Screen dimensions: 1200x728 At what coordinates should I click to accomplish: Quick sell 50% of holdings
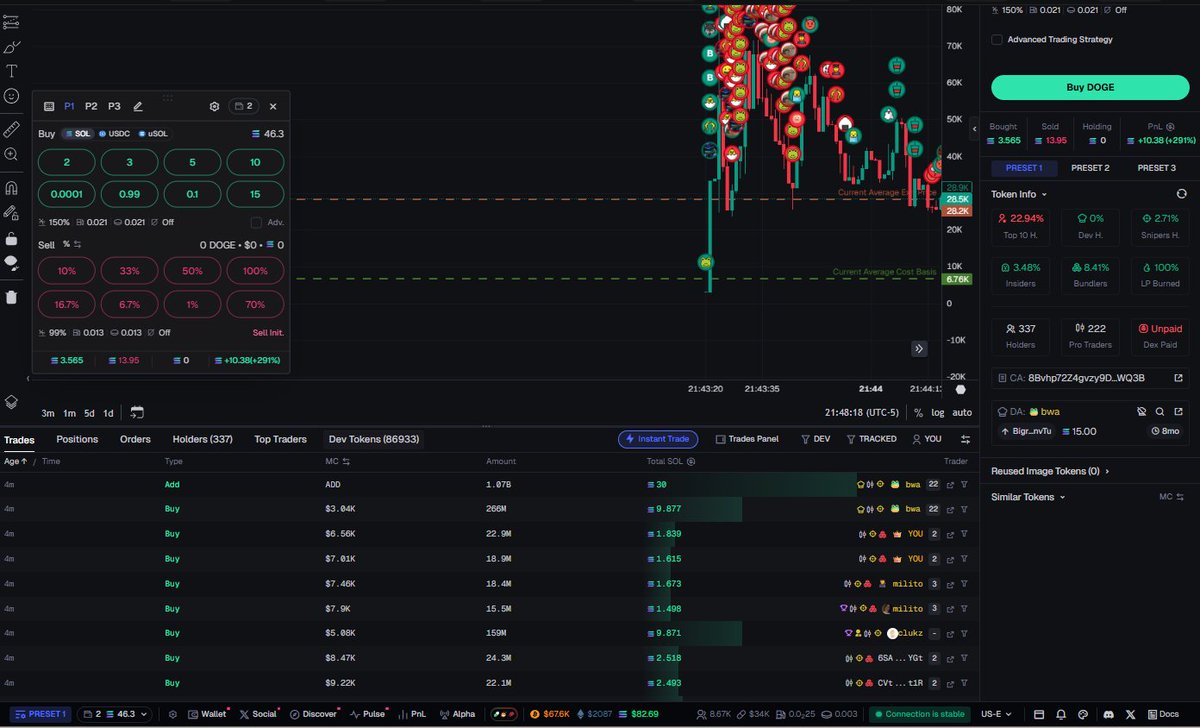[193, 271]
